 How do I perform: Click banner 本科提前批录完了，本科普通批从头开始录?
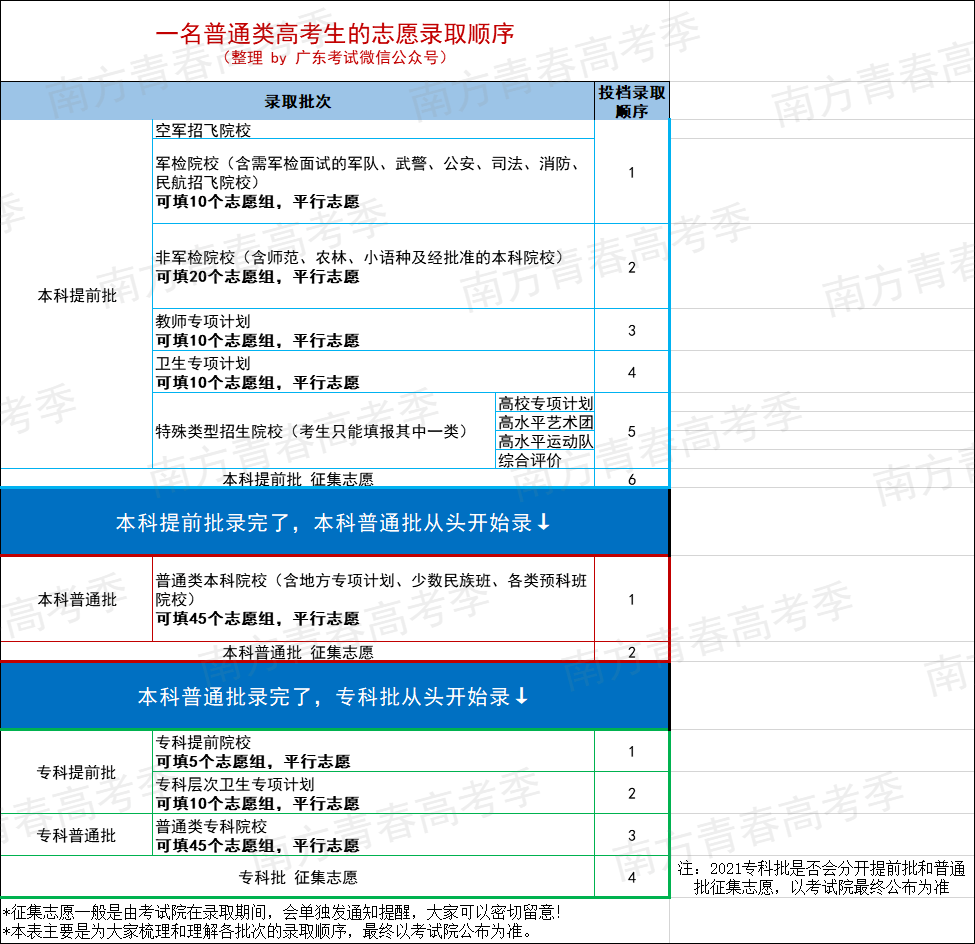(x=335, y=522)
